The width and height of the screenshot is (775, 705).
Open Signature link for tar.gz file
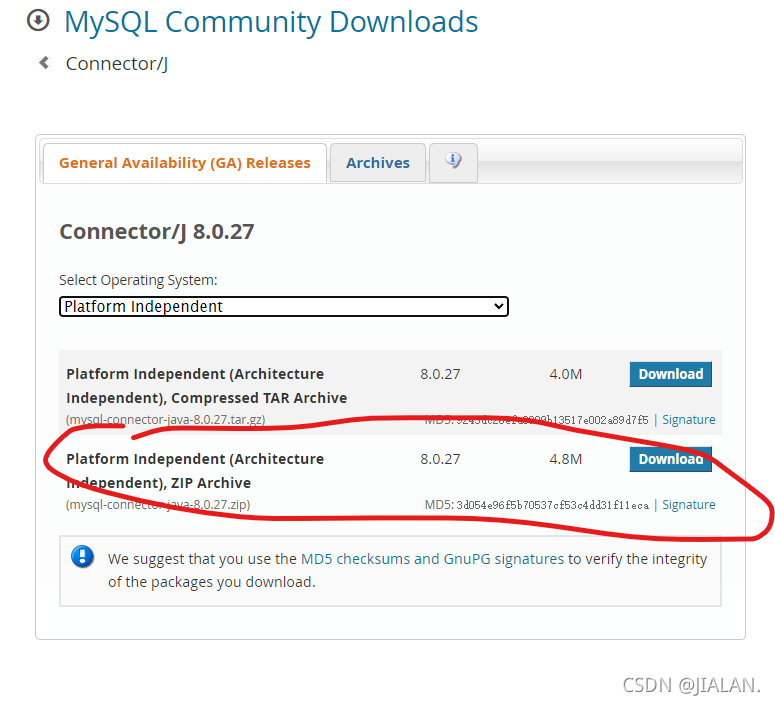click(x=689, y=420)
